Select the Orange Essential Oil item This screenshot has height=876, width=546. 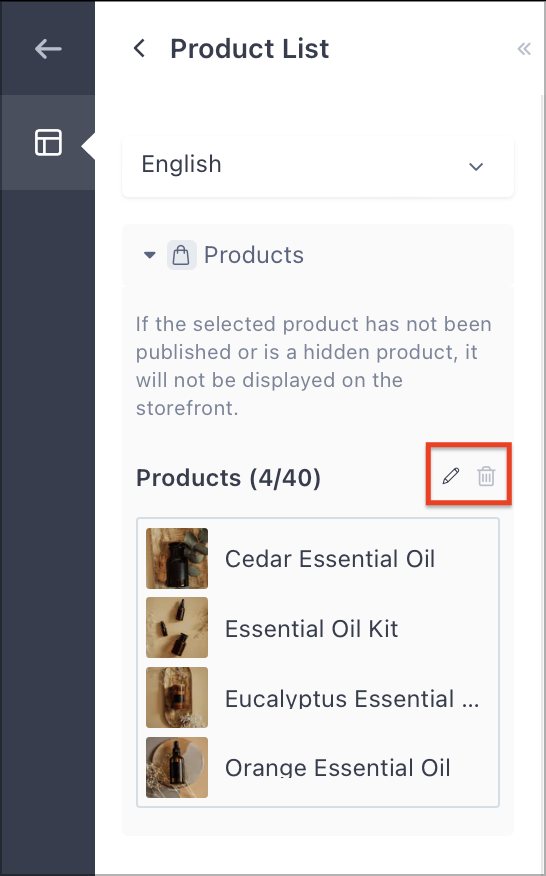(x=317, y=768)
